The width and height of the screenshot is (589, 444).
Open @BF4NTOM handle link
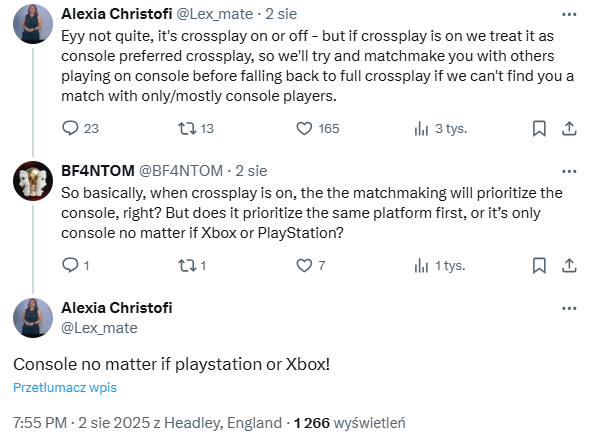[x=181, y=171]
